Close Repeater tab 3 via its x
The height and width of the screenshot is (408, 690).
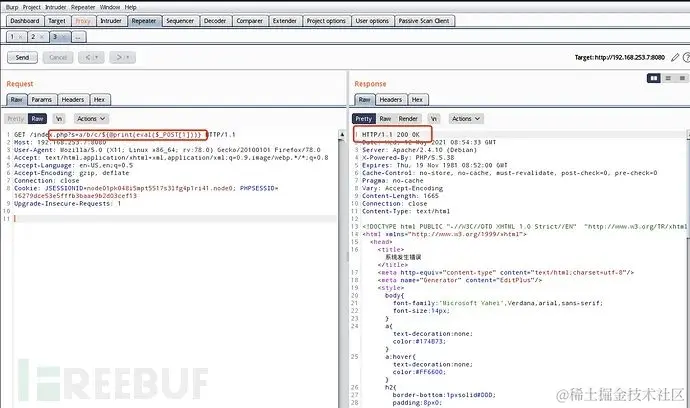click(x=64, y=37)
